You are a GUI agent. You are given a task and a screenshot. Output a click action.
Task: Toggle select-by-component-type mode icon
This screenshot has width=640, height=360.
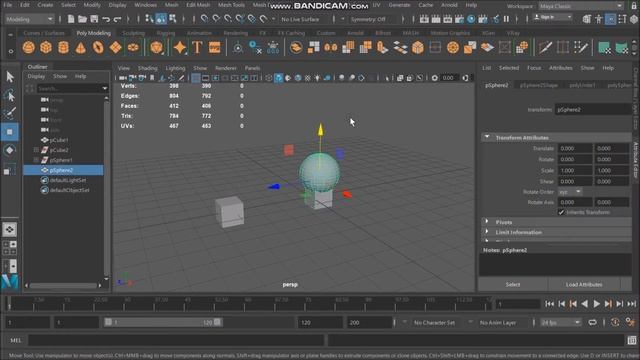(173, 19)
